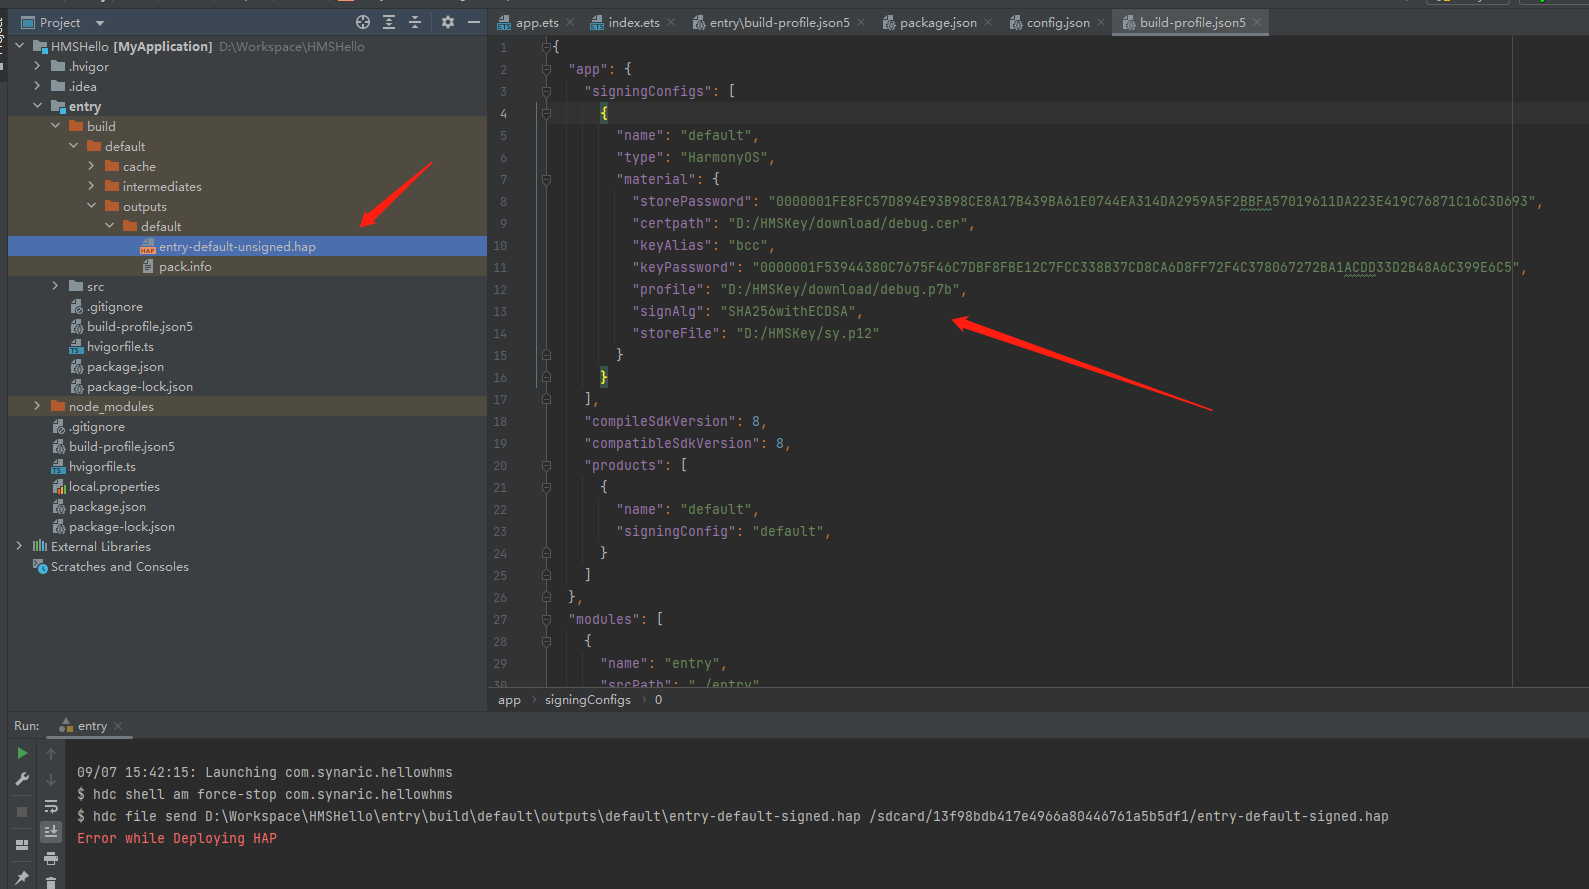Expand the .idea folder
The height and width of the screenshot is (889, 1589).
[38, 86]
